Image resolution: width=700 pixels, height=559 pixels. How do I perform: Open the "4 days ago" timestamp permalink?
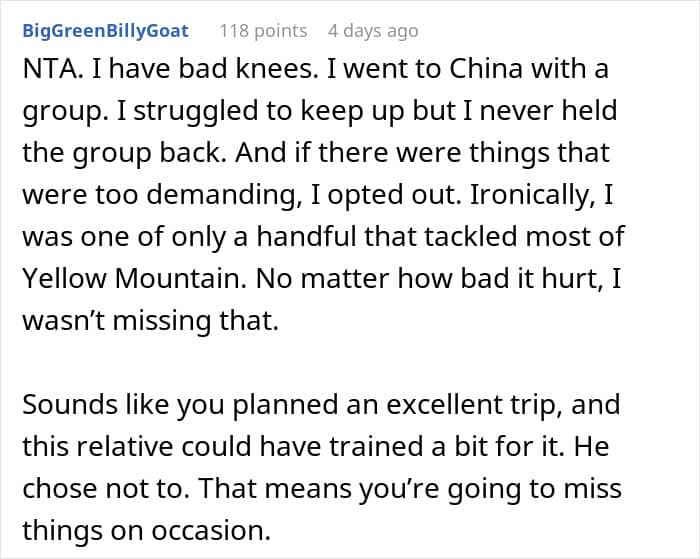pyautogui.click(x=373, y=31)
